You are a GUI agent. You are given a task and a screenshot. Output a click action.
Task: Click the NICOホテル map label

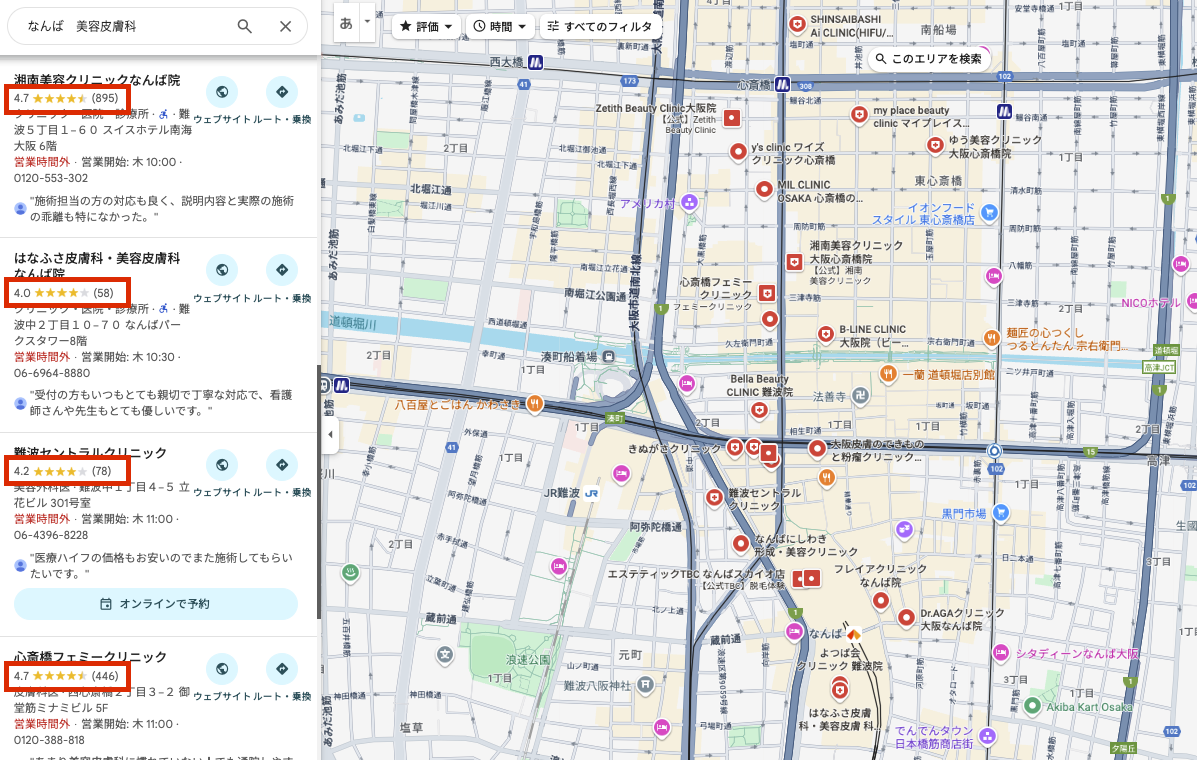[x=1150, y=303]
